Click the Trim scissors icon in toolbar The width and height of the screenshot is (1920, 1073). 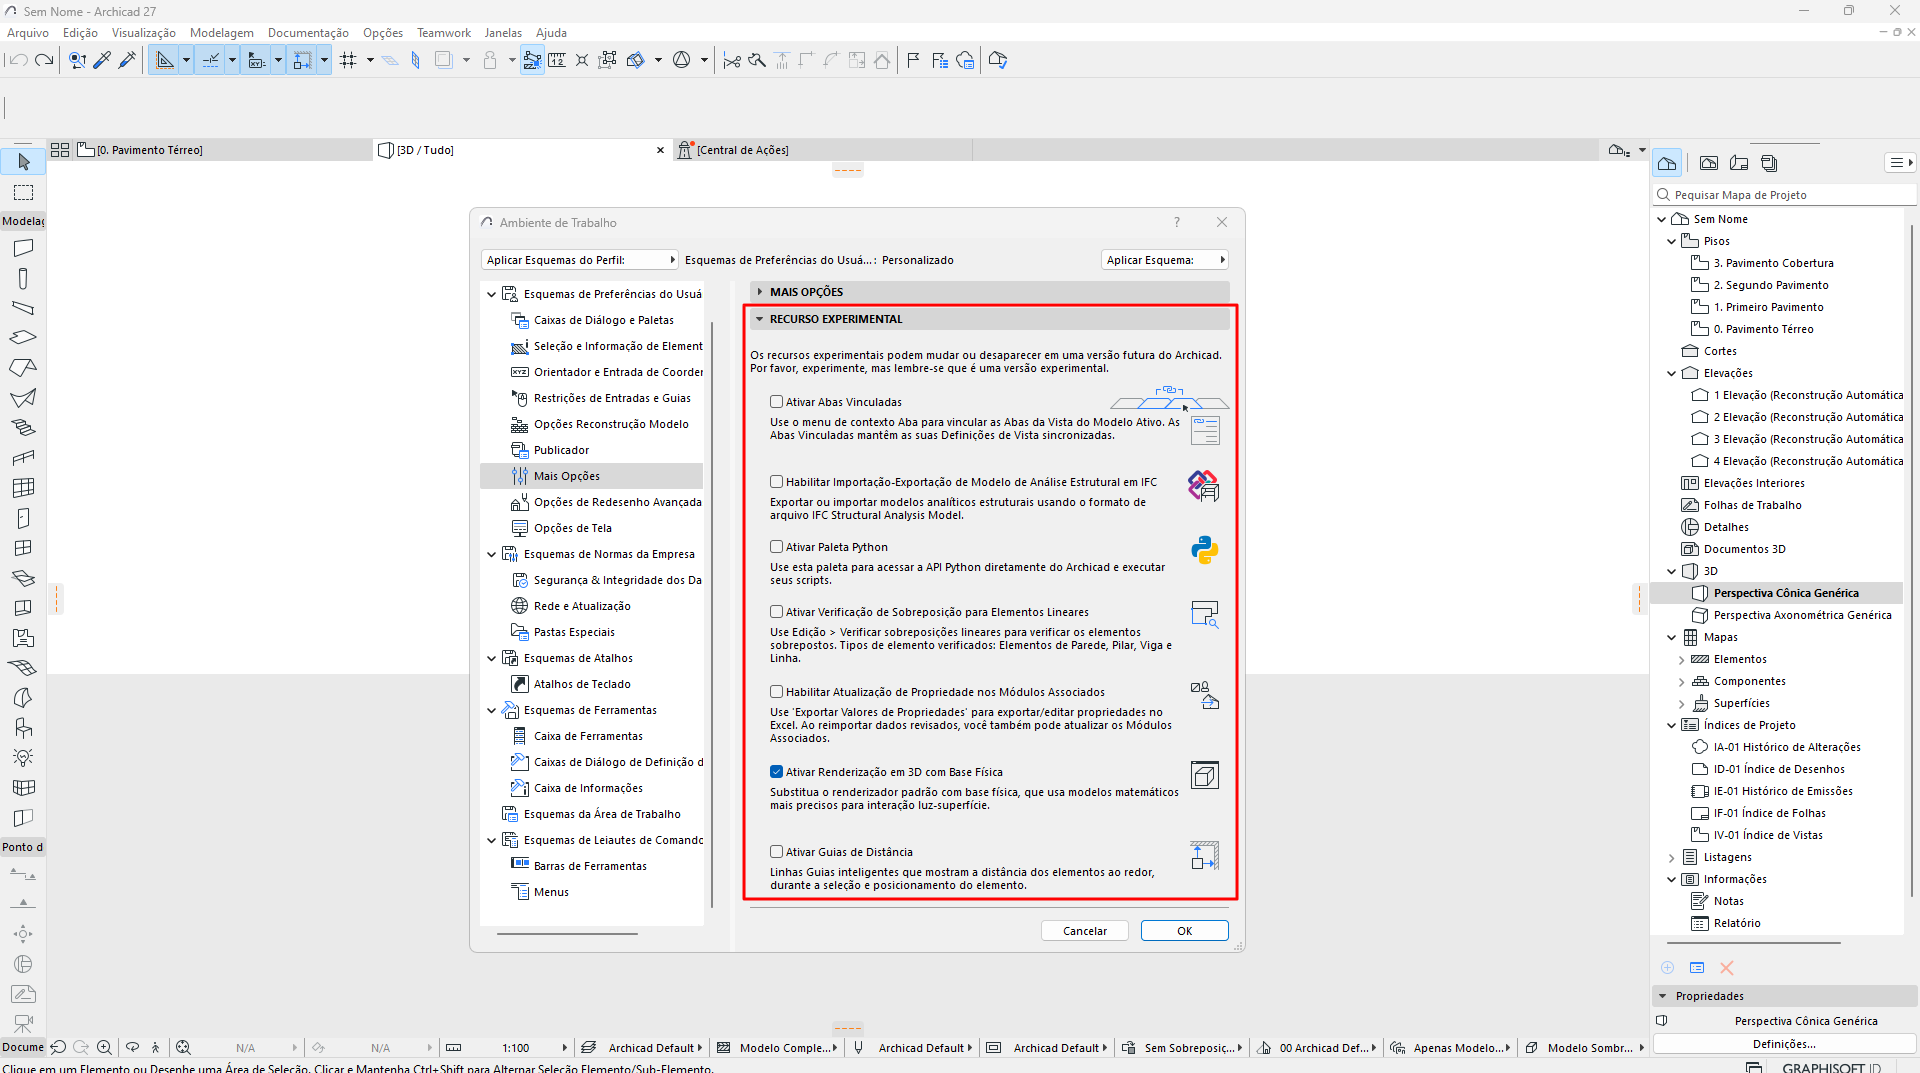click(732, 60)
